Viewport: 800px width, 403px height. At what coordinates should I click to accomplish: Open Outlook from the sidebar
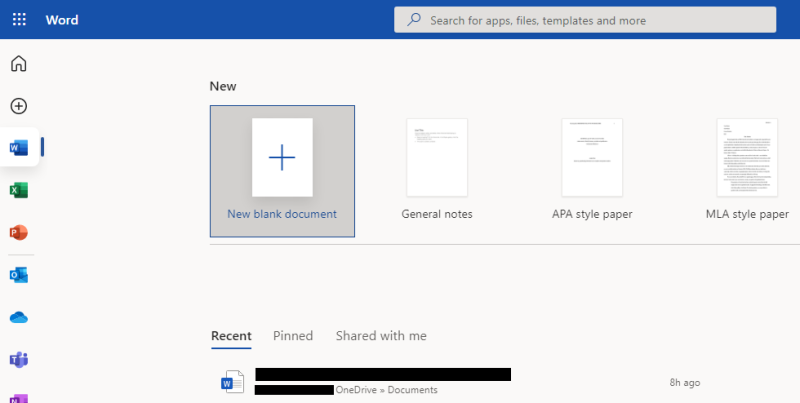[19, 275]
